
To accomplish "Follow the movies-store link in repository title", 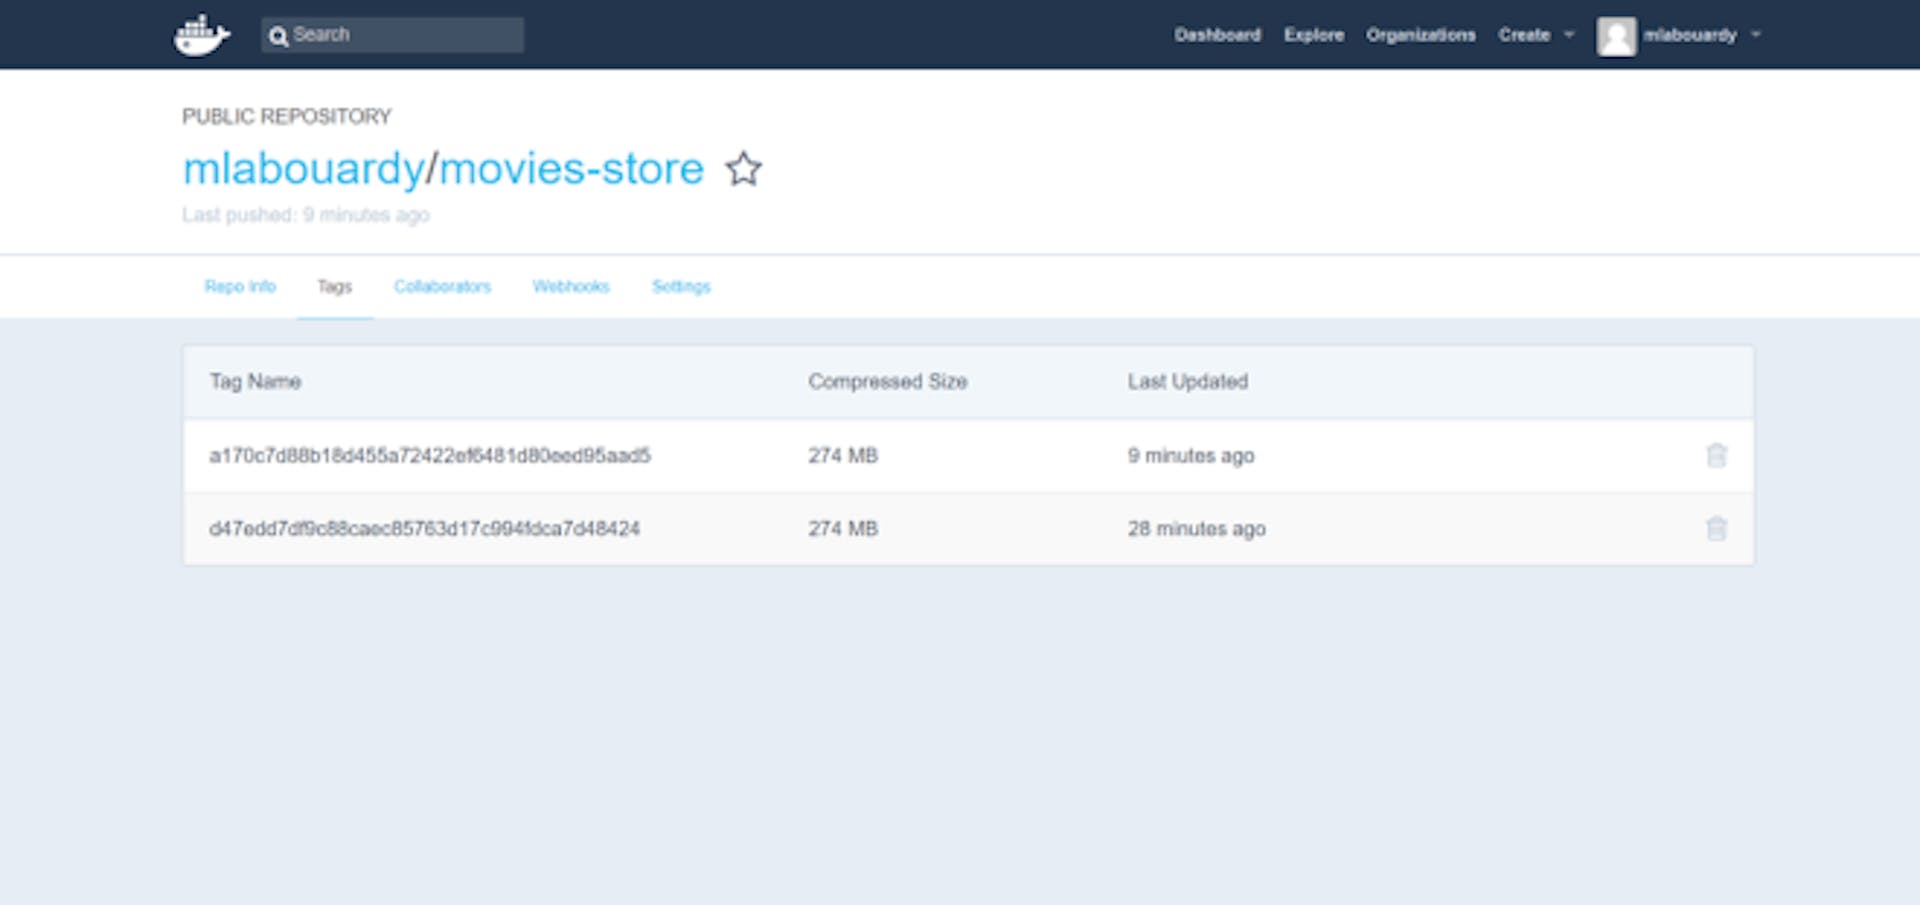I will point(571,168).
